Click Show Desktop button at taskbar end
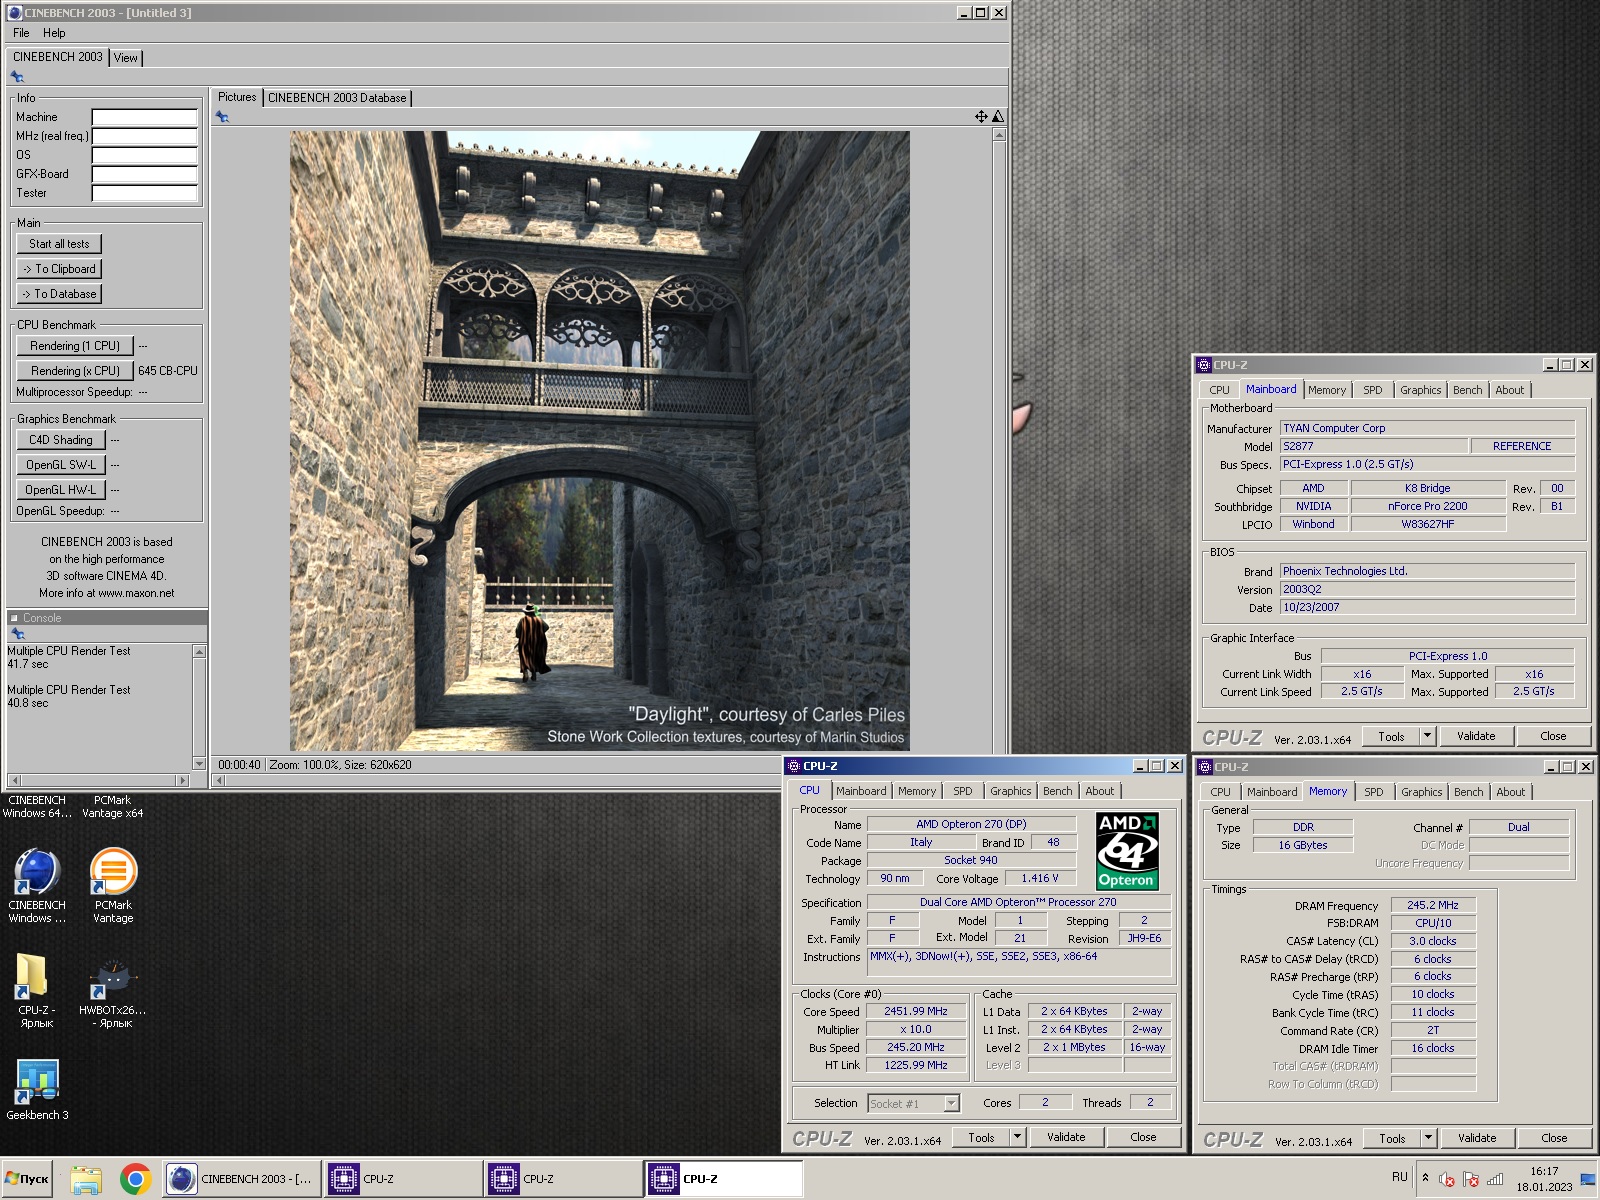Screen dimensions: 1600x1200 1588,1179
